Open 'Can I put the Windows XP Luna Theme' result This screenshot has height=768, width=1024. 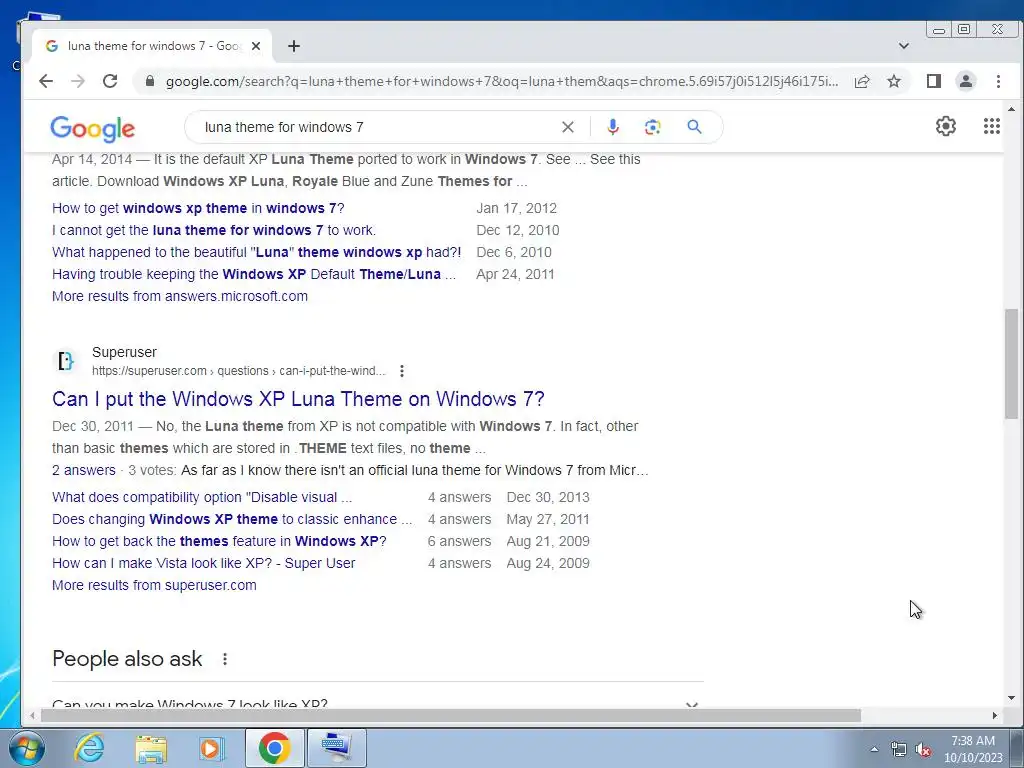pos(298,399)
